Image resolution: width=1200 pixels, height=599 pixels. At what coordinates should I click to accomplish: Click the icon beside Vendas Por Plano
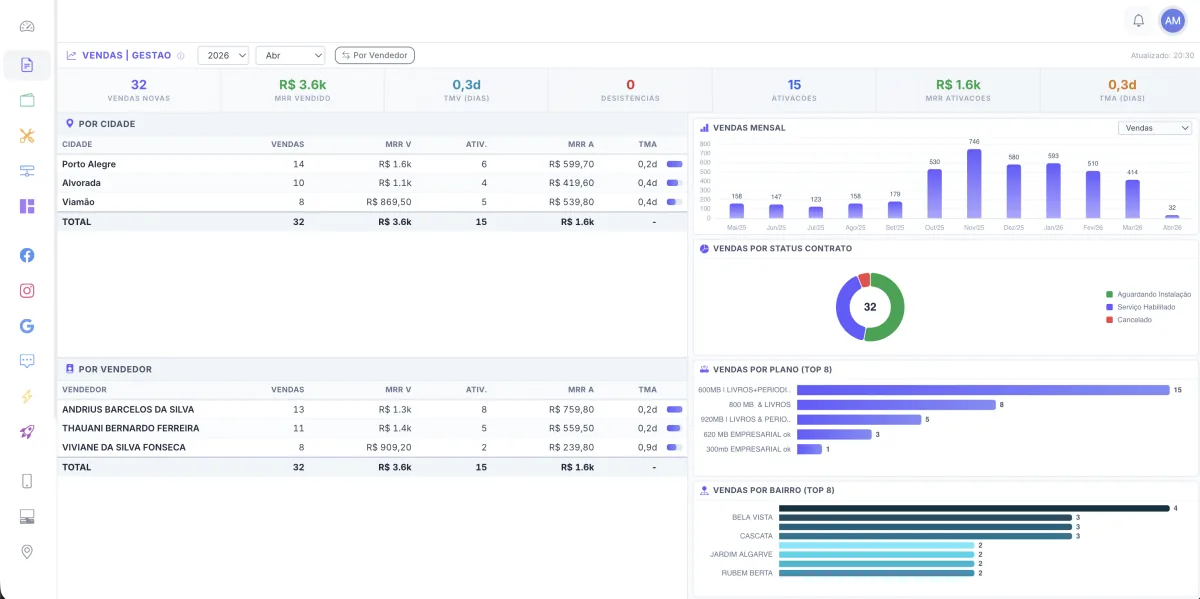(704, 369)
